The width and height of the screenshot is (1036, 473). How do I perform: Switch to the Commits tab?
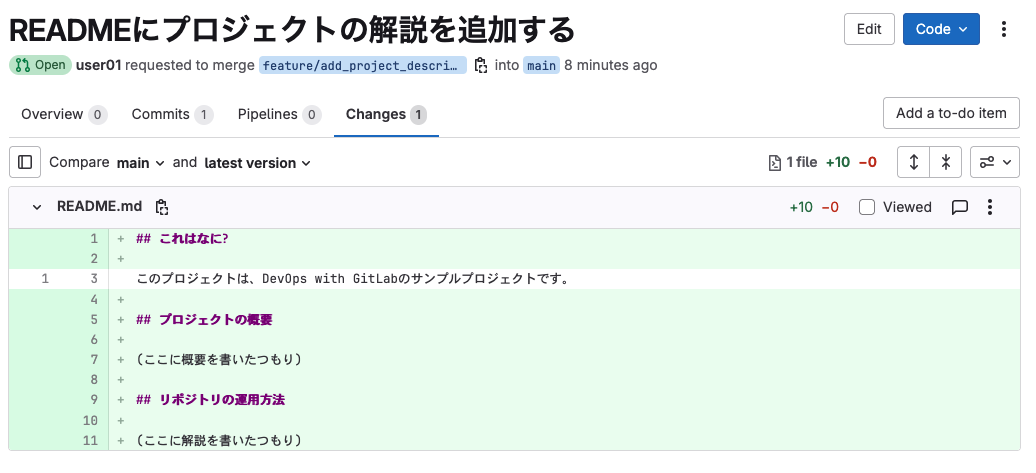coord(172,114)
